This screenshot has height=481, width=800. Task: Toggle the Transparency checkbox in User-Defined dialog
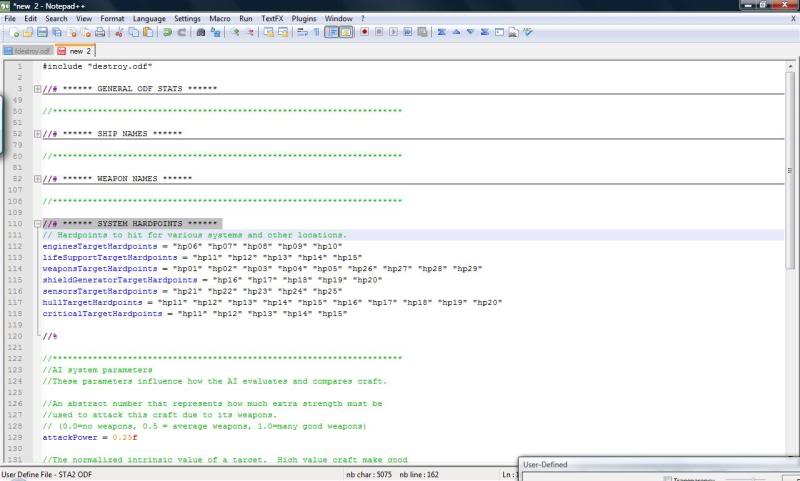[667, 478]
